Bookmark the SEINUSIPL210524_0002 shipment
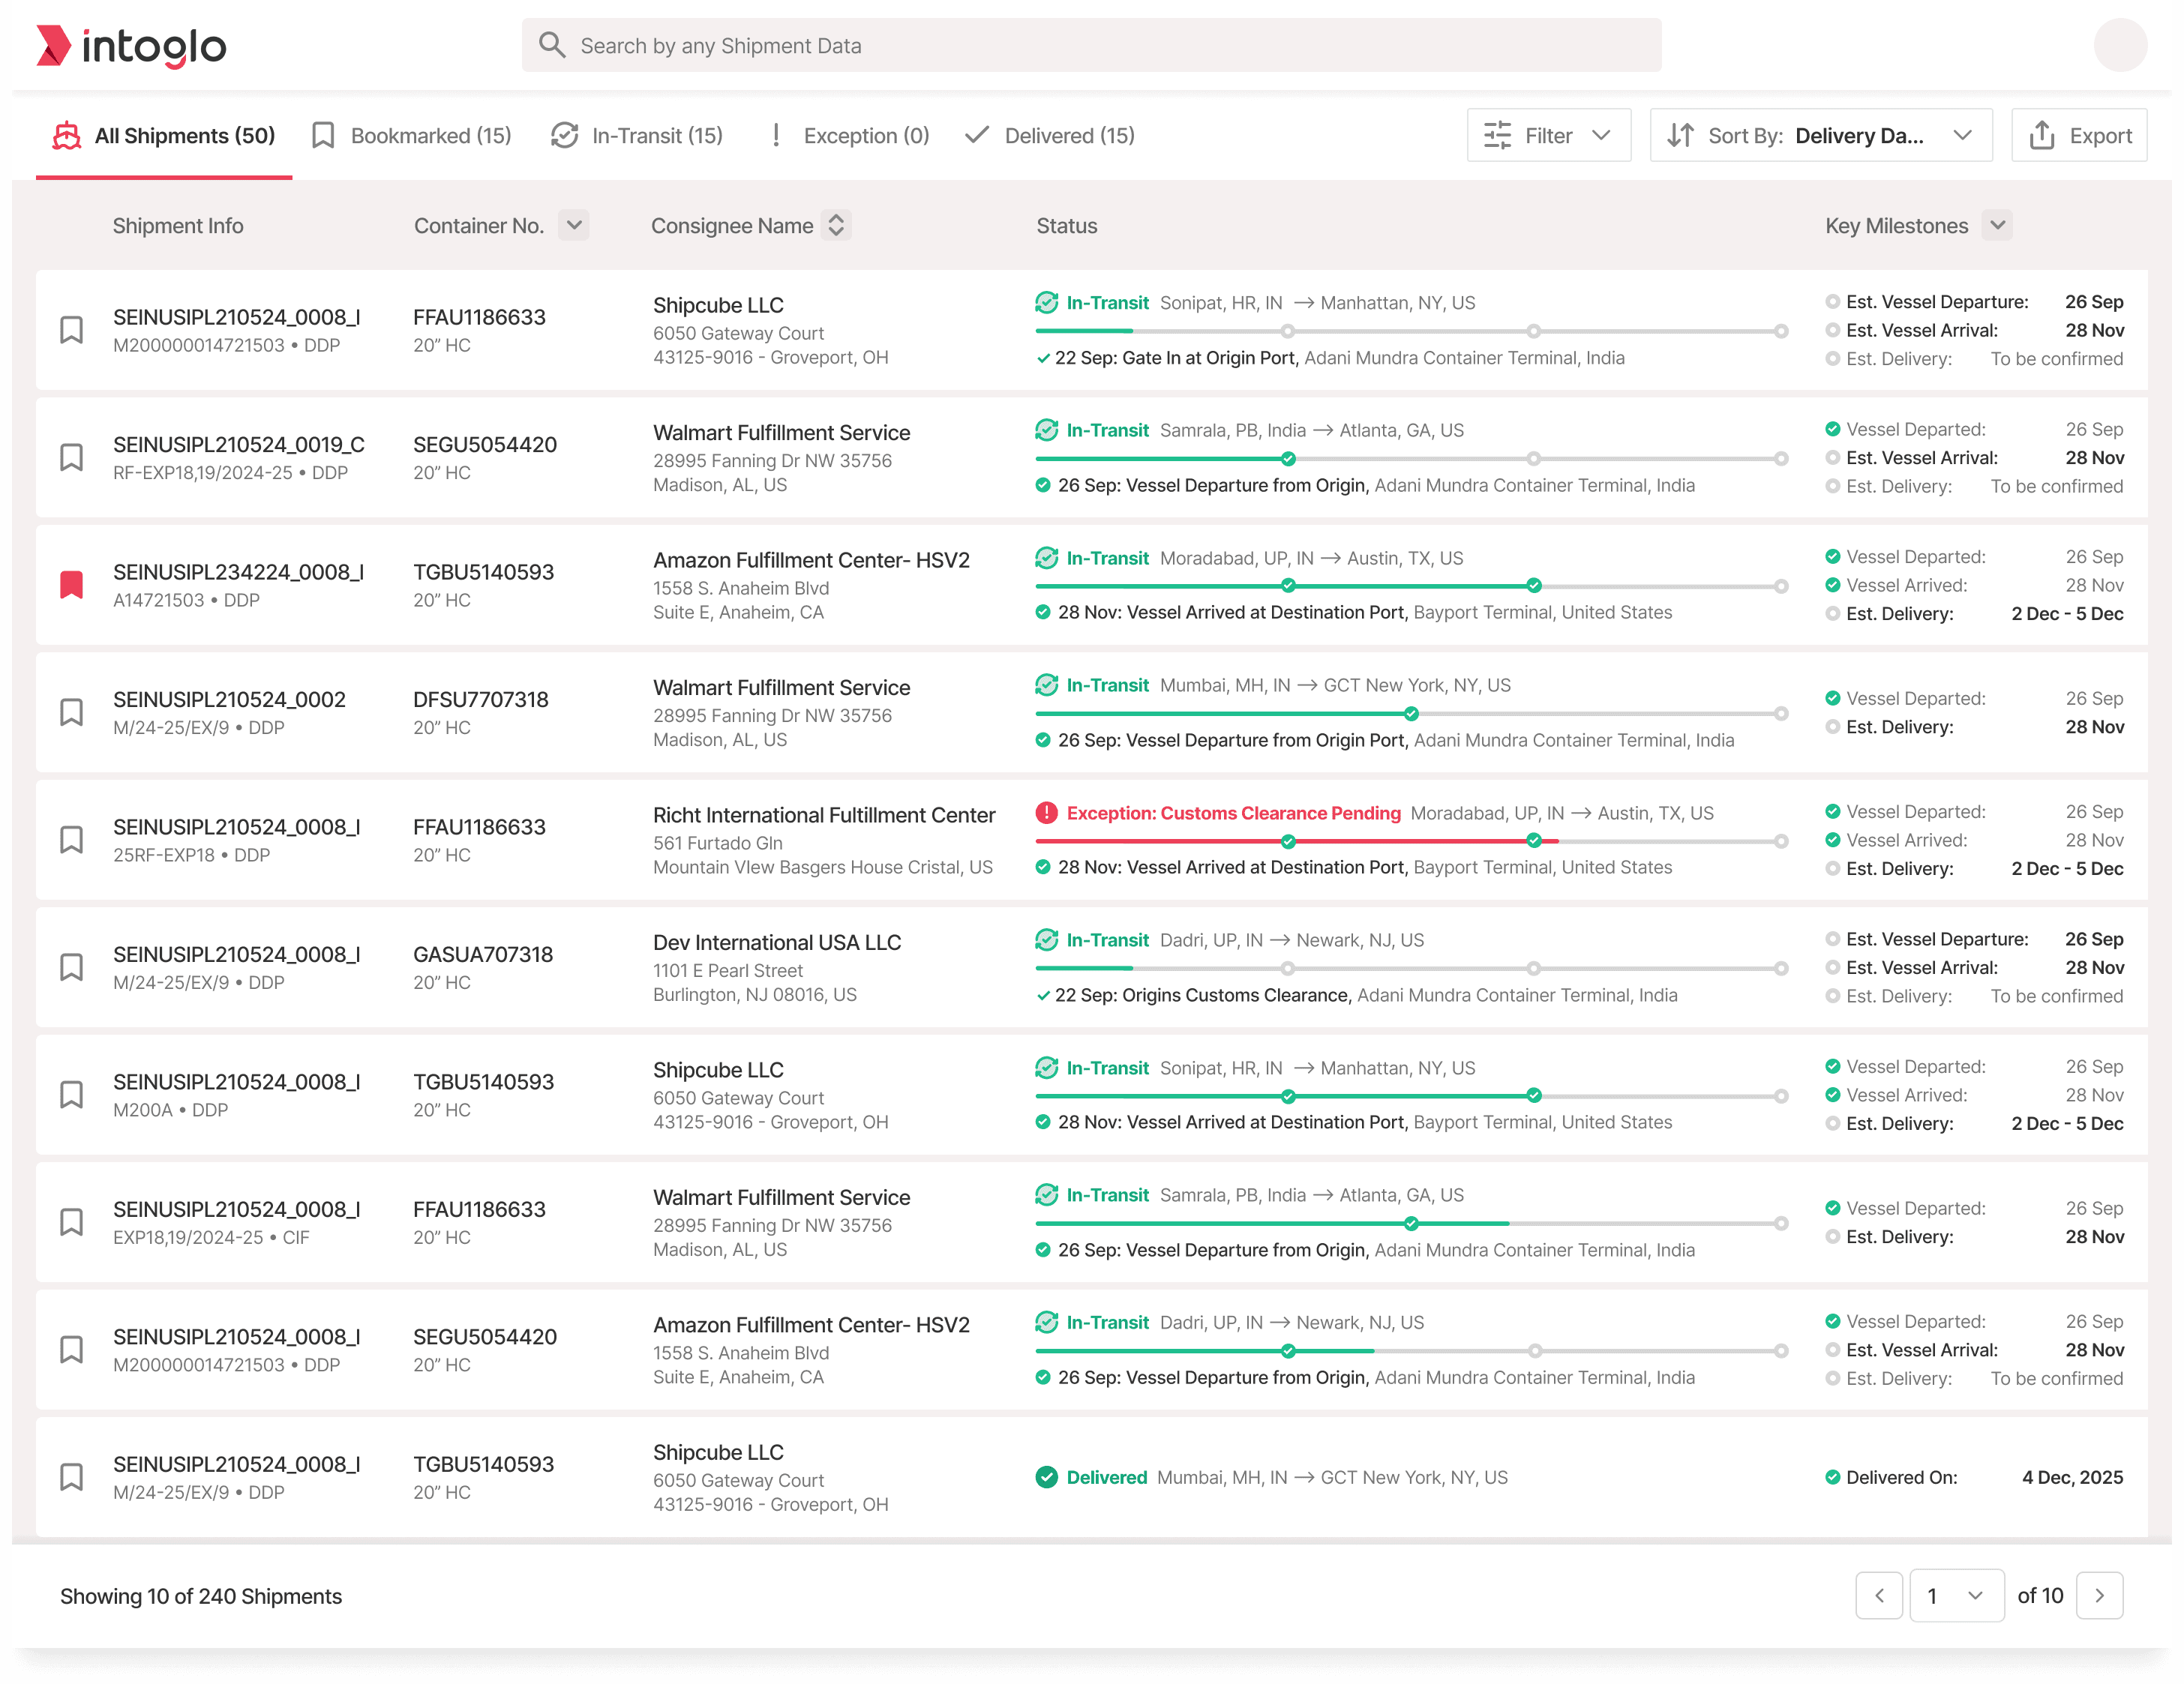The image size is (2184, 1684). click(x=71, y=712)
